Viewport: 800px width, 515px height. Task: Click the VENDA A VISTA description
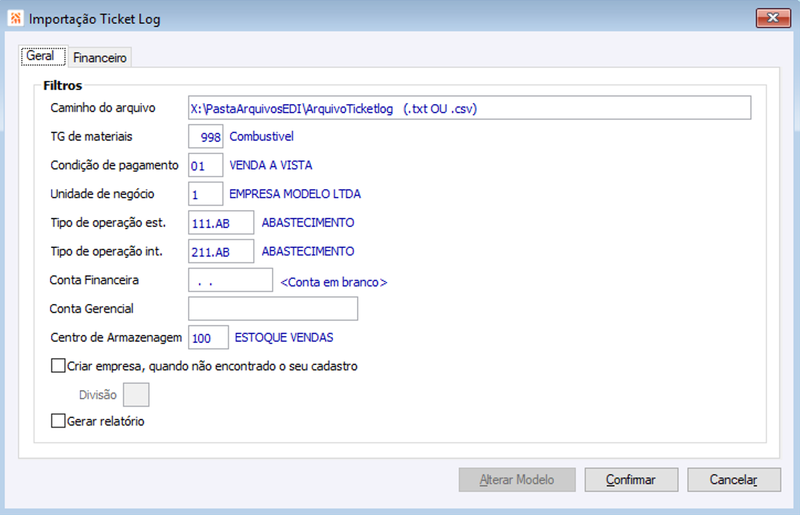271,165
